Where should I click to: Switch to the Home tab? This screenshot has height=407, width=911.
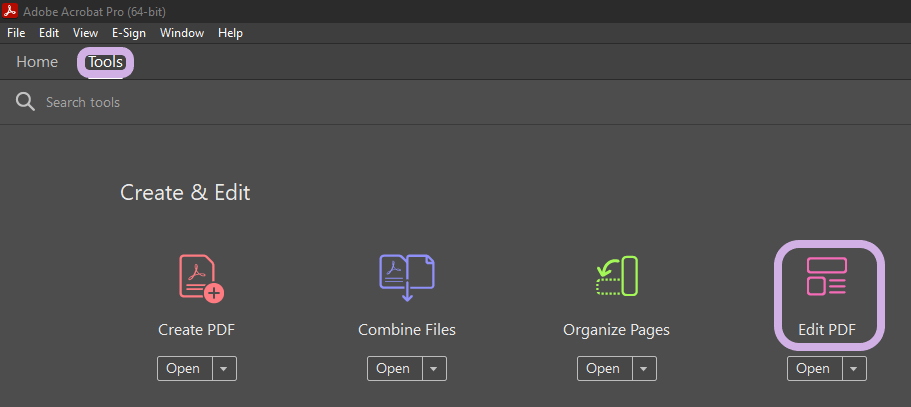click(x=37, y=62)
